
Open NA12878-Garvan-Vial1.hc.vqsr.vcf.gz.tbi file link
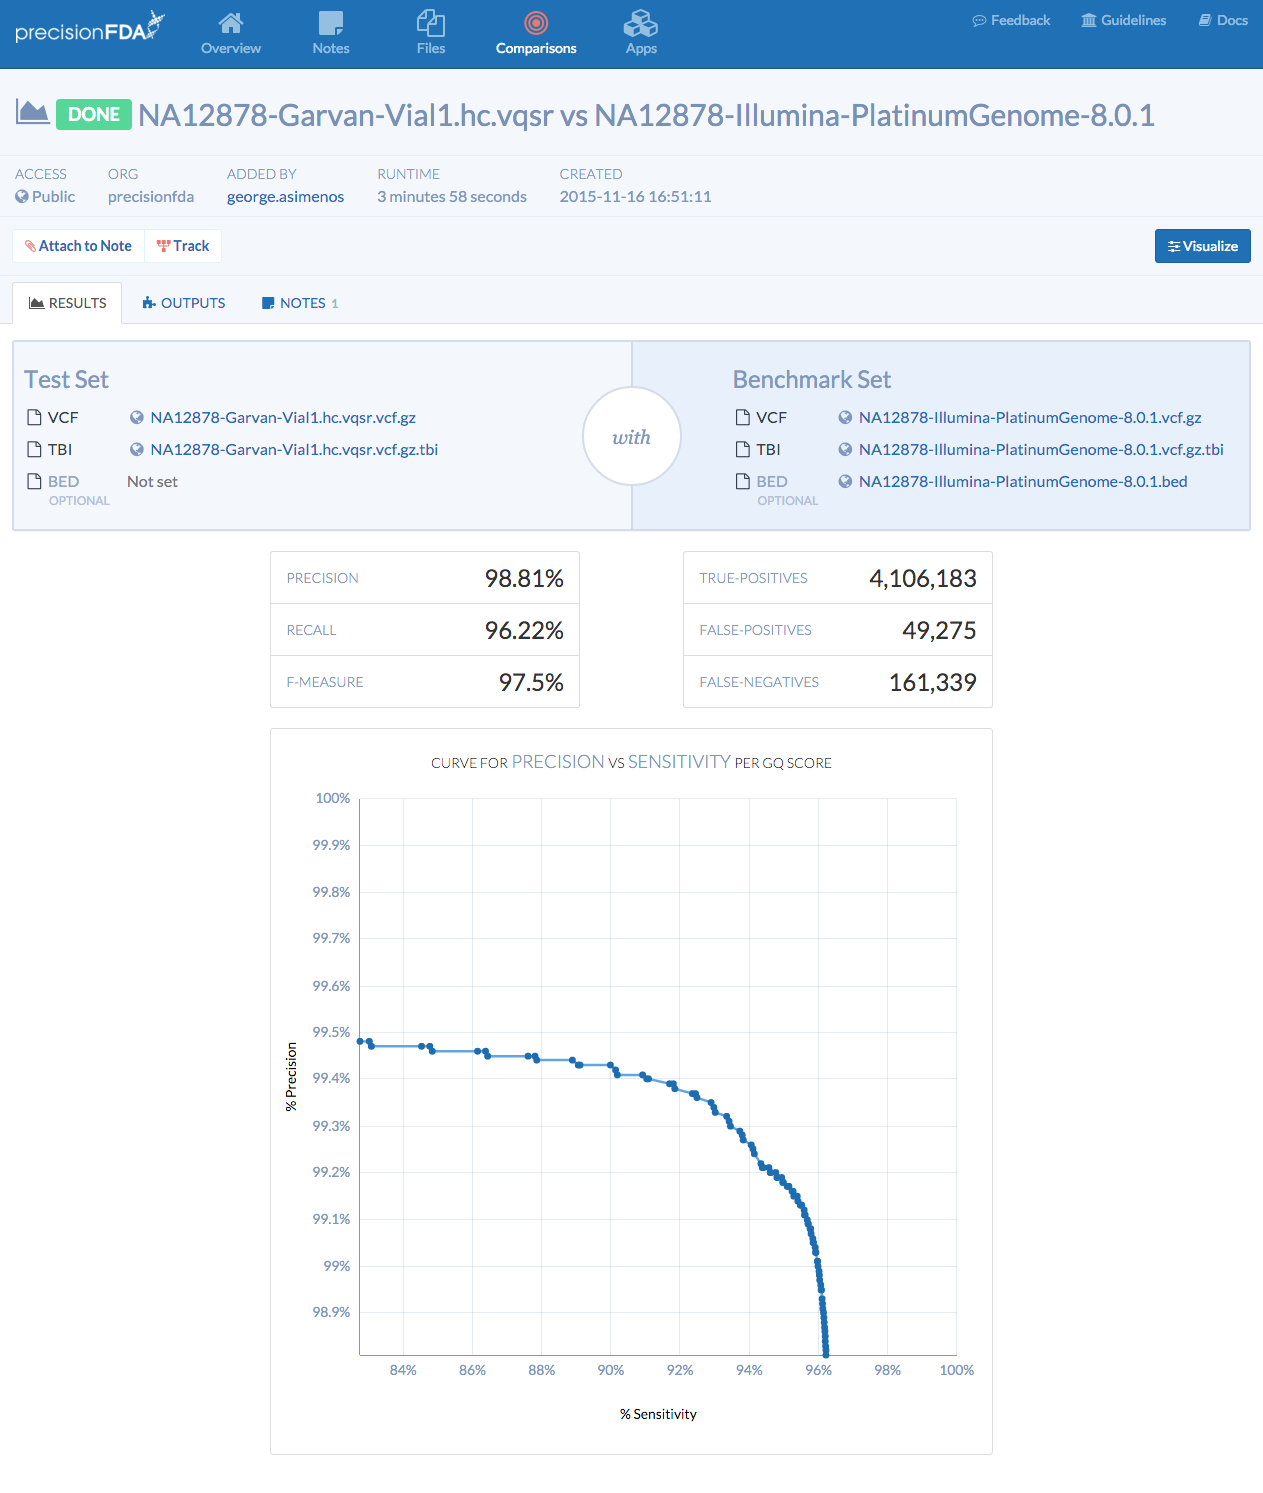click(x=294, y=450)
